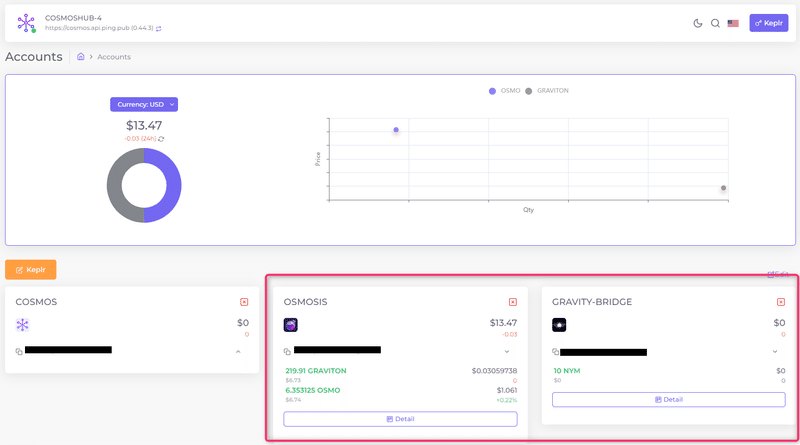Open search with the magnifier icon
This screenshot has width=800, height=445.
coord(715,23)
